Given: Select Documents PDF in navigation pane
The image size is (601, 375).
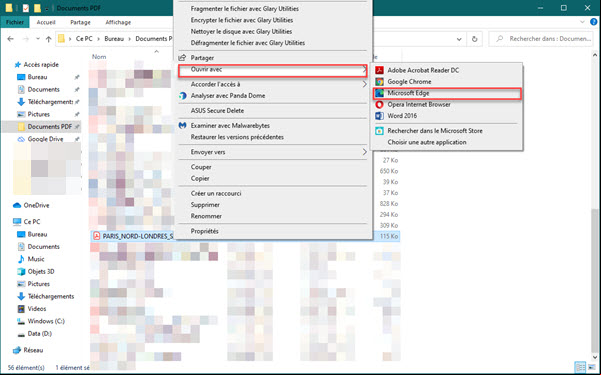Looking at the screenshot, I should (42, 127).
